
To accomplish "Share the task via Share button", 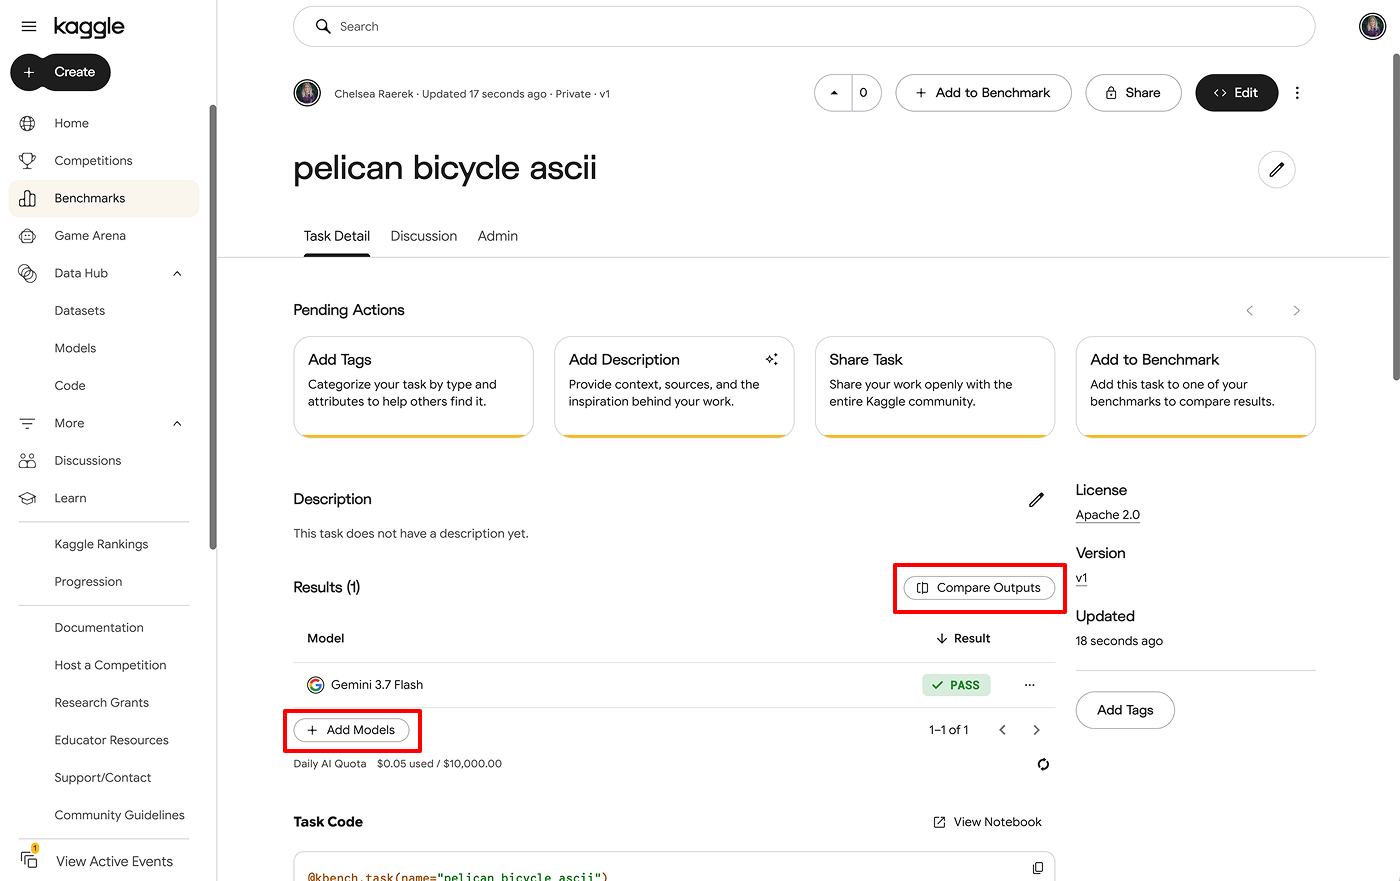I will pyautogui.click(x=1133, y=93).
